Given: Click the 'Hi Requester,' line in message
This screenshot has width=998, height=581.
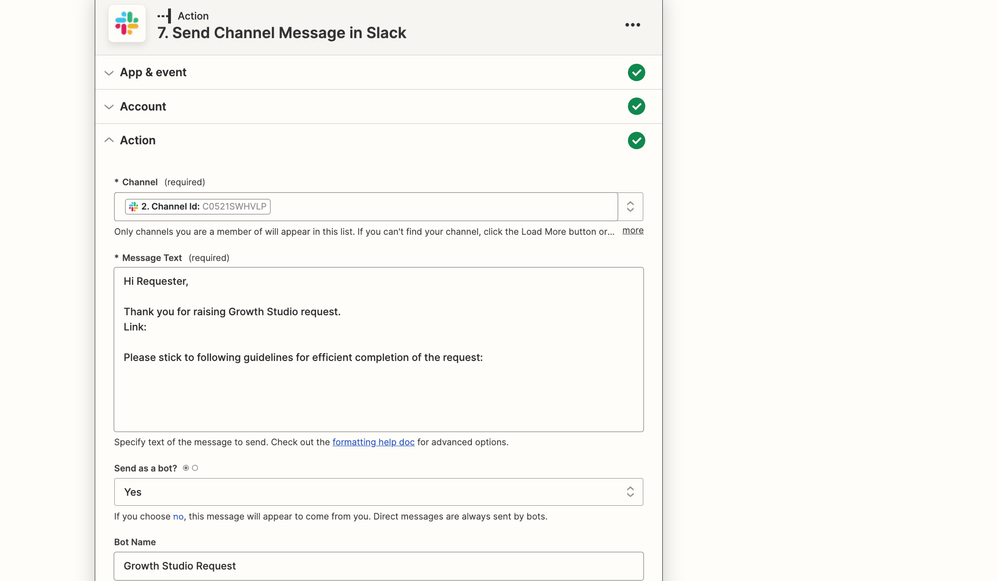Looking at the screenshot, I should tap(156, 281).
